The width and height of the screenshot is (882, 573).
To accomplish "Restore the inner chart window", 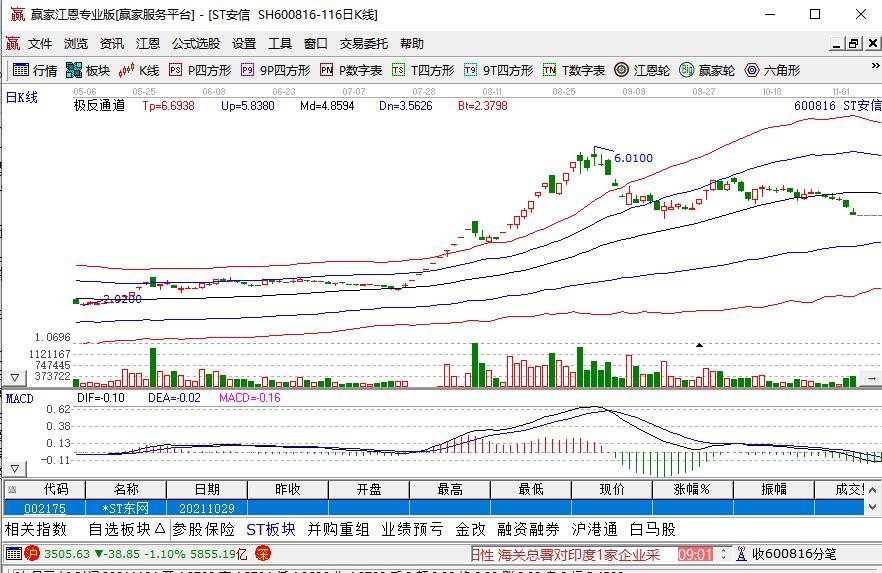I will pyautogui.click(x=854, y=43).
